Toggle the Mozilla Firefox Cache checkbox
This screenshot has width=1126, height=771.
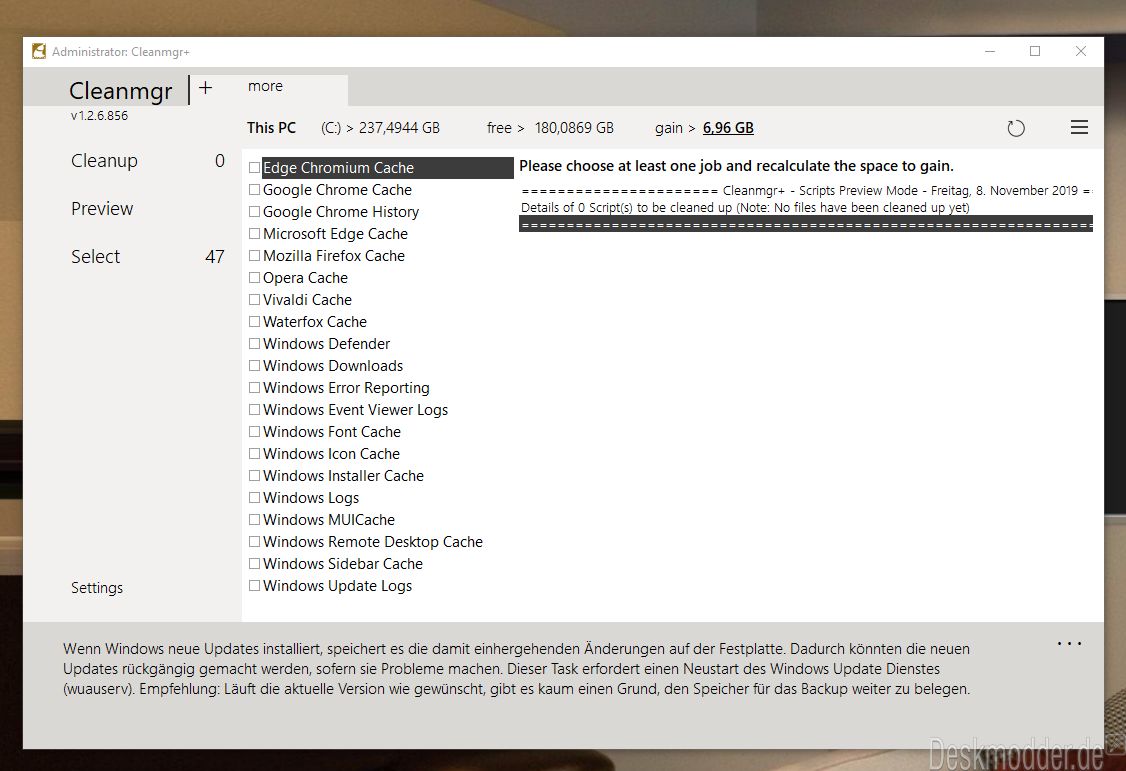(254, 256)
